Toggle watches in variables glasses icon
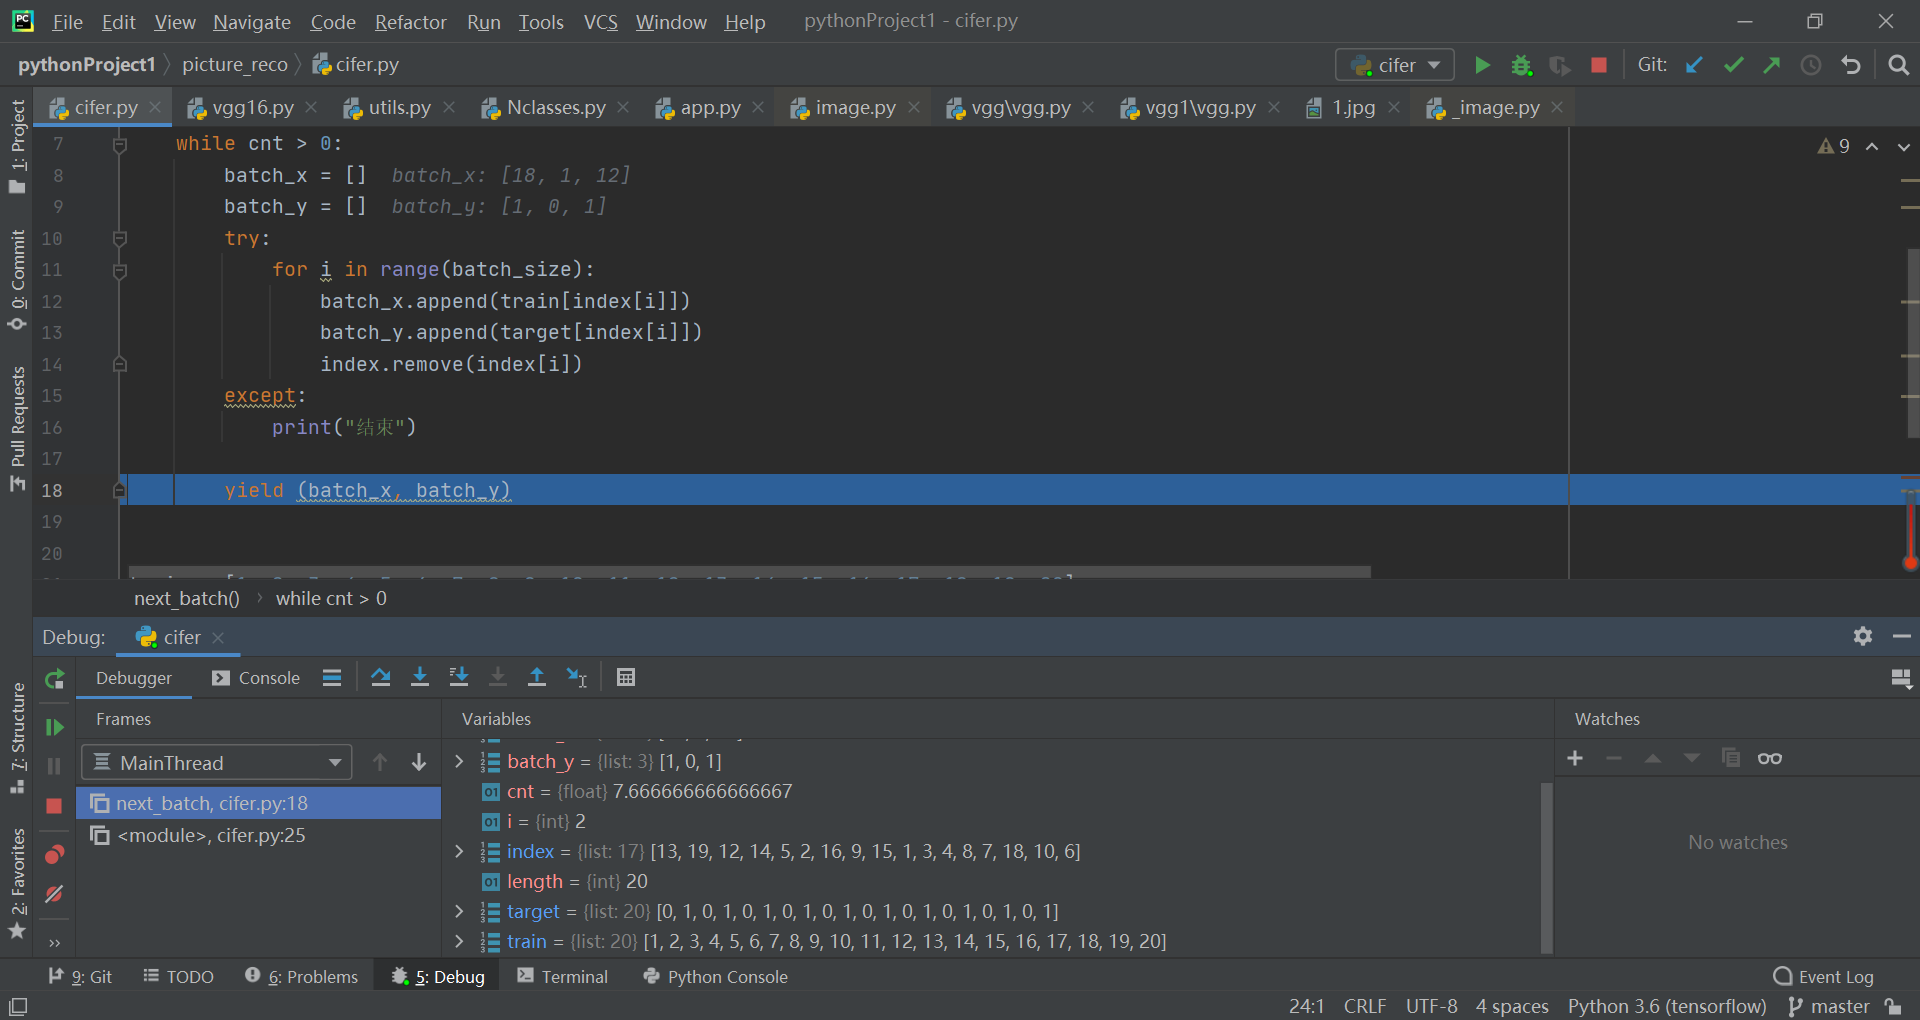This screenshot has height=1020, width=1920. (1769, 758)
